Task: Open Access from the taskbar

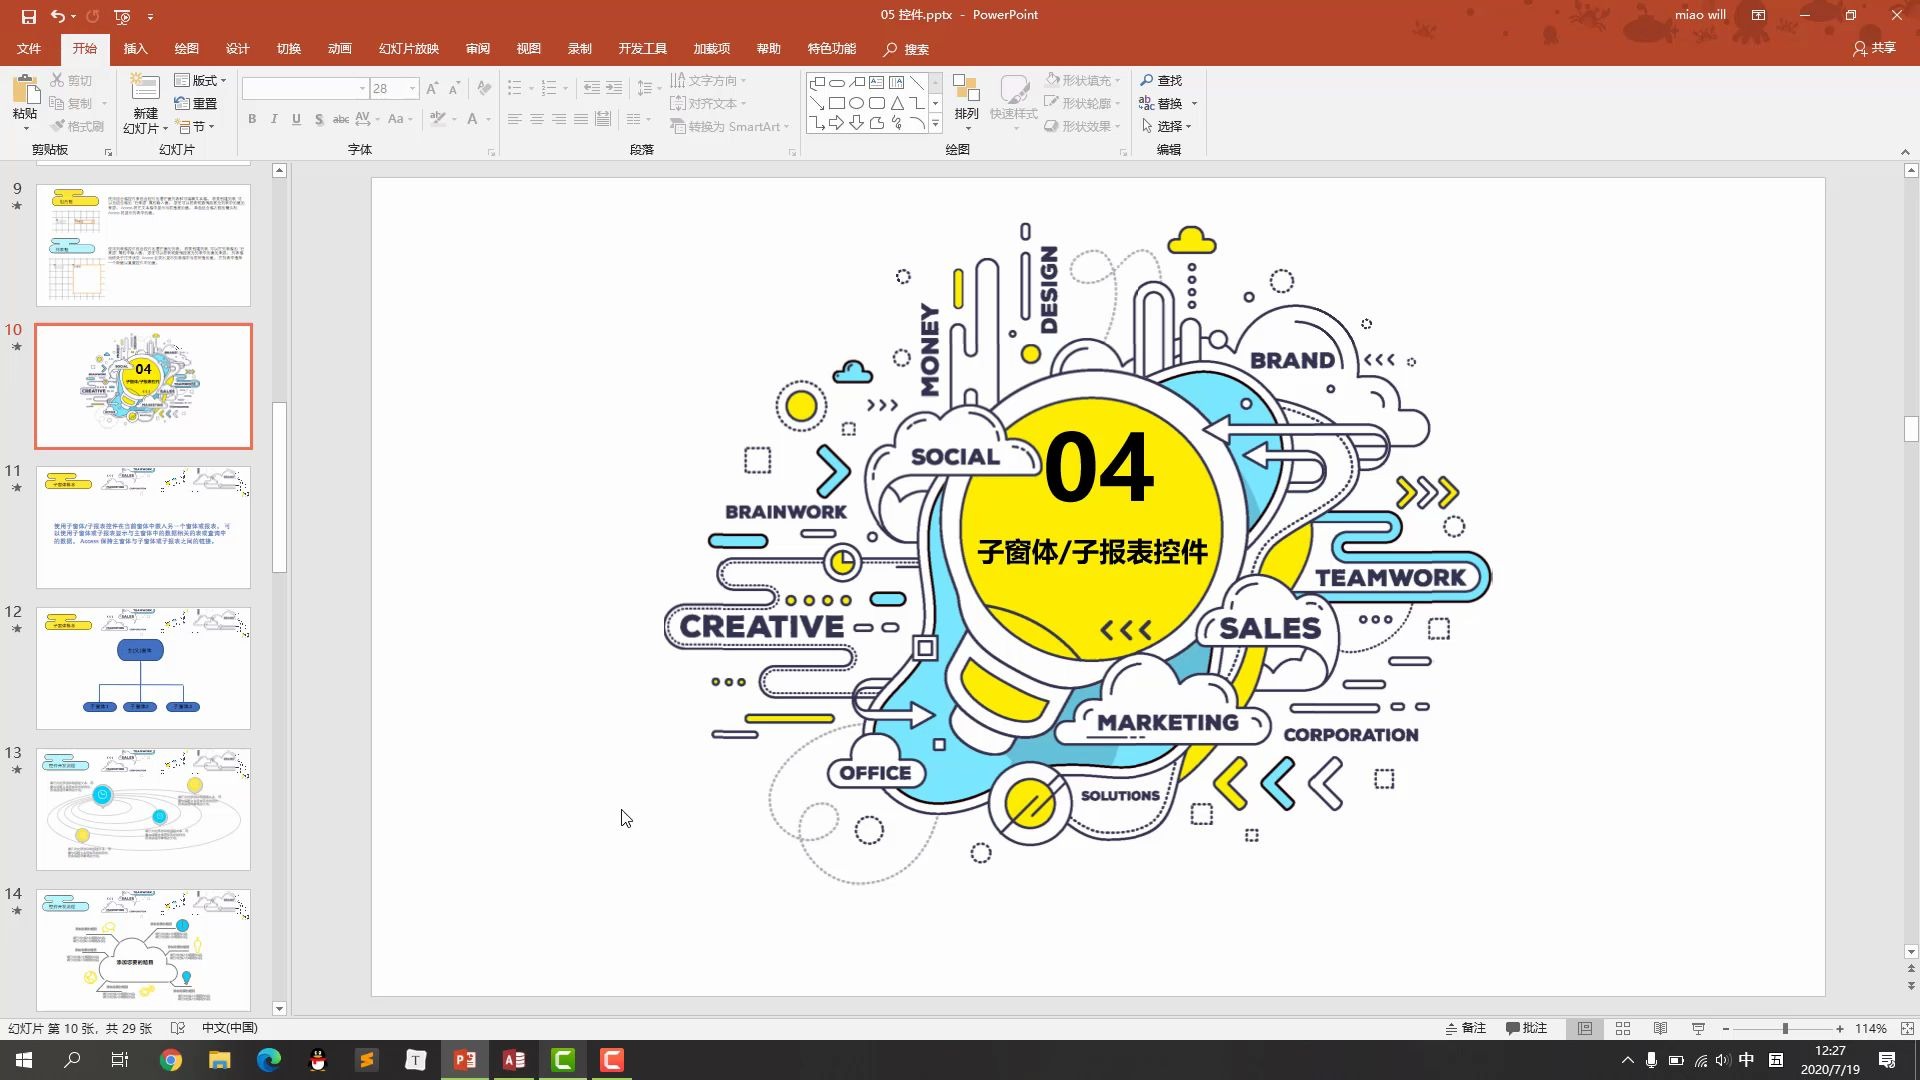Action: pos(514,1060)
